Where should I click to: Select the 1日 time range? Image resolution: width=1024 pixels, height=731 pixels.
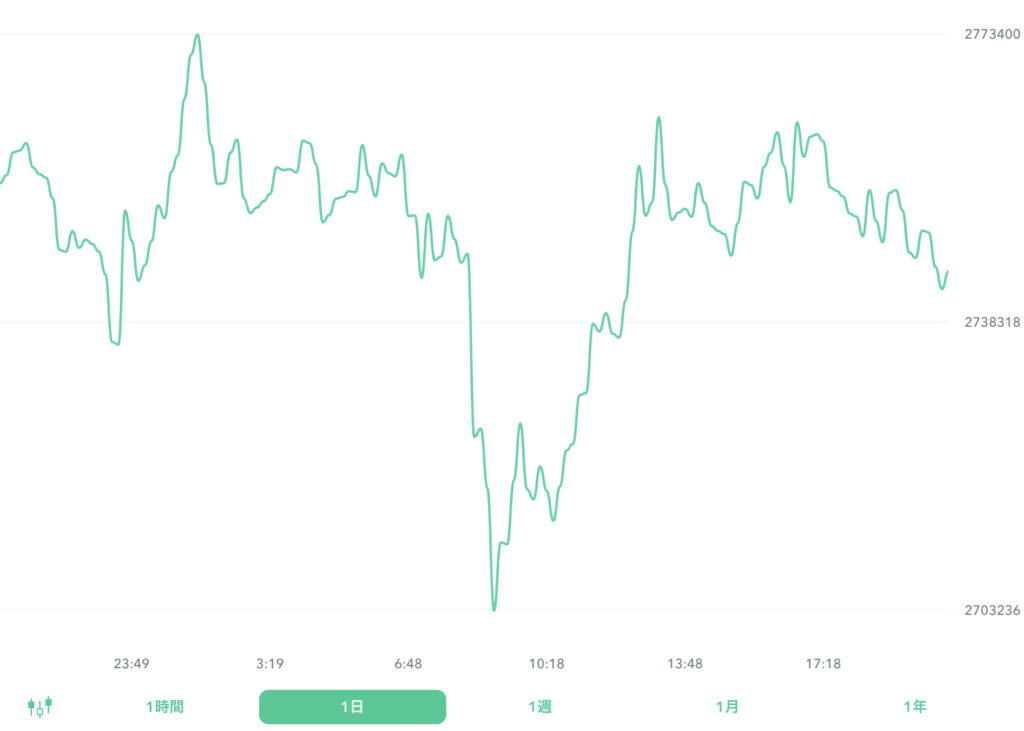pyautogui.click(x=352, y=706)
